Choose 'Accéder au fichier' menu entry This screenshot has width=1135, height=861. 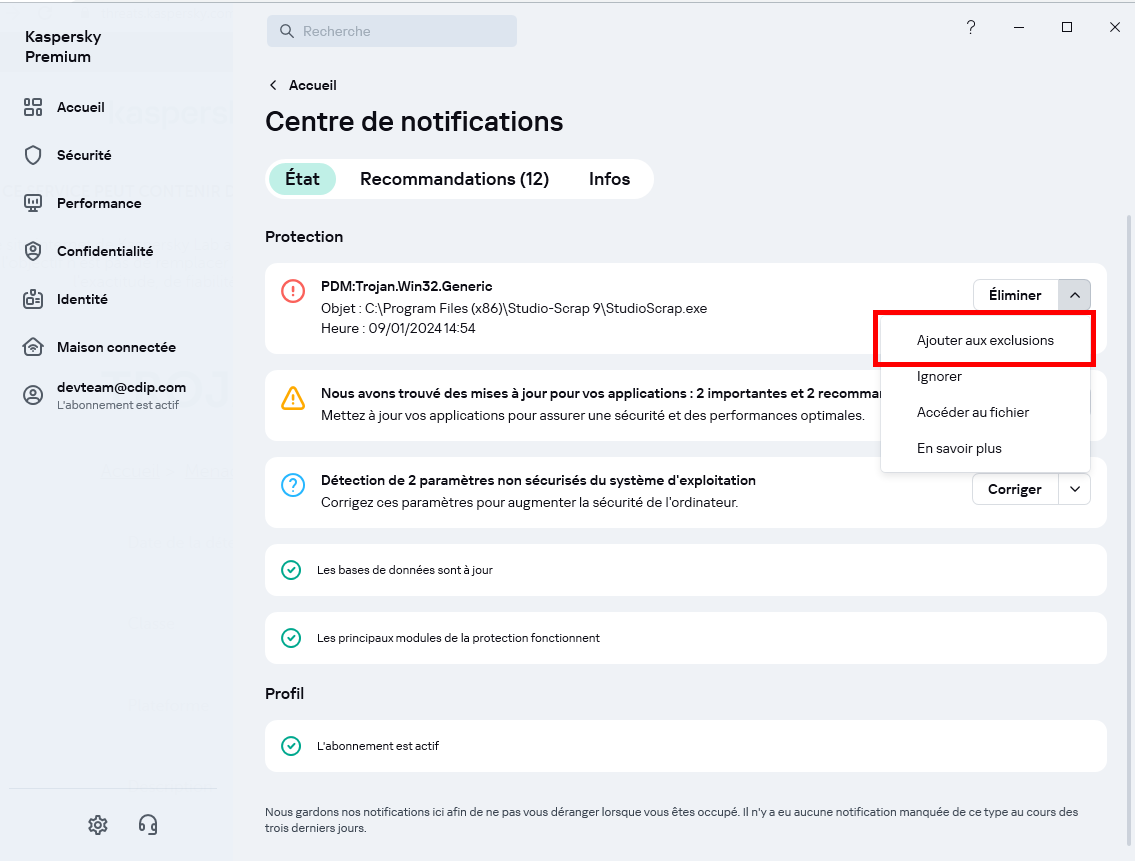985,412
